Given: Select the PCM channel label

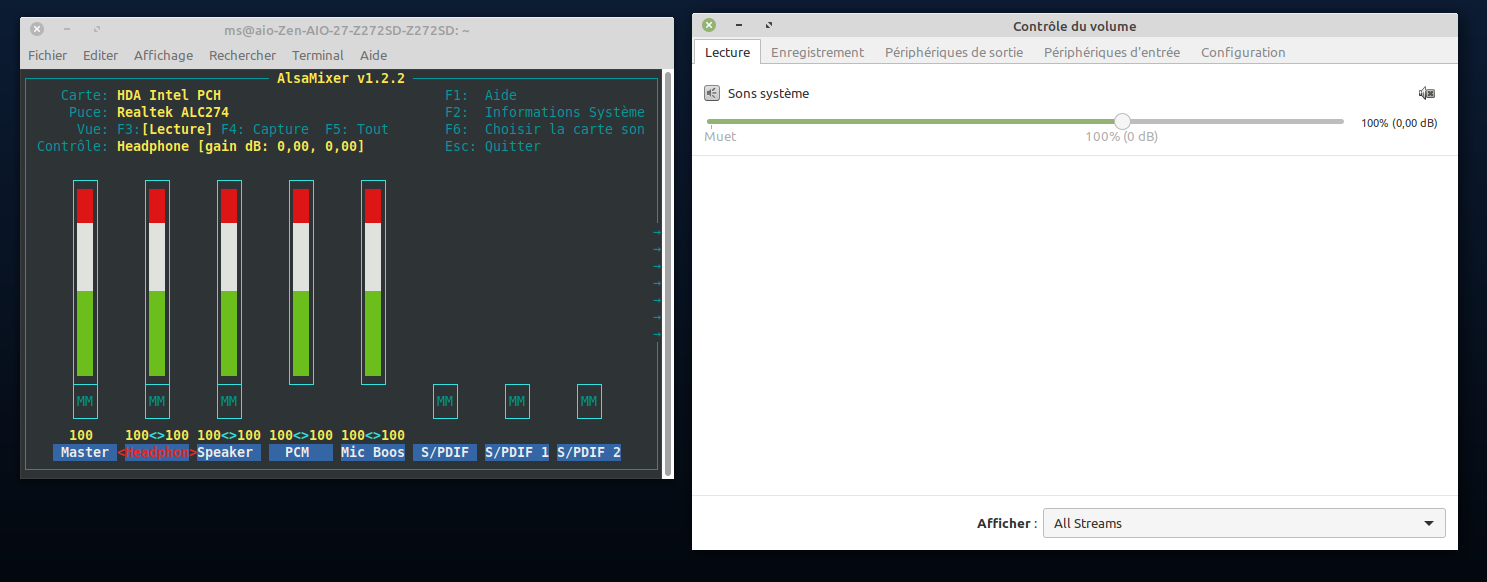Looking at the screenshot, I should tap(297, 452).
